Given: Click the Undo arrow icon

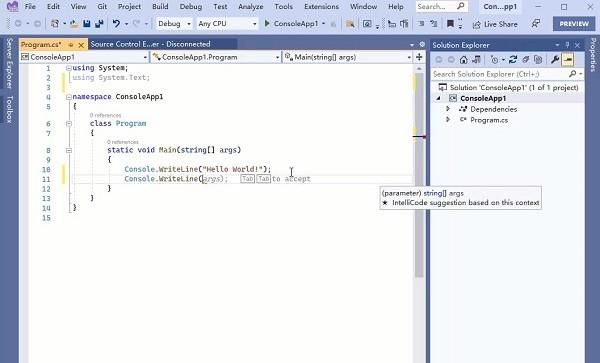Looking at the screenshot, I should [116, 24].
